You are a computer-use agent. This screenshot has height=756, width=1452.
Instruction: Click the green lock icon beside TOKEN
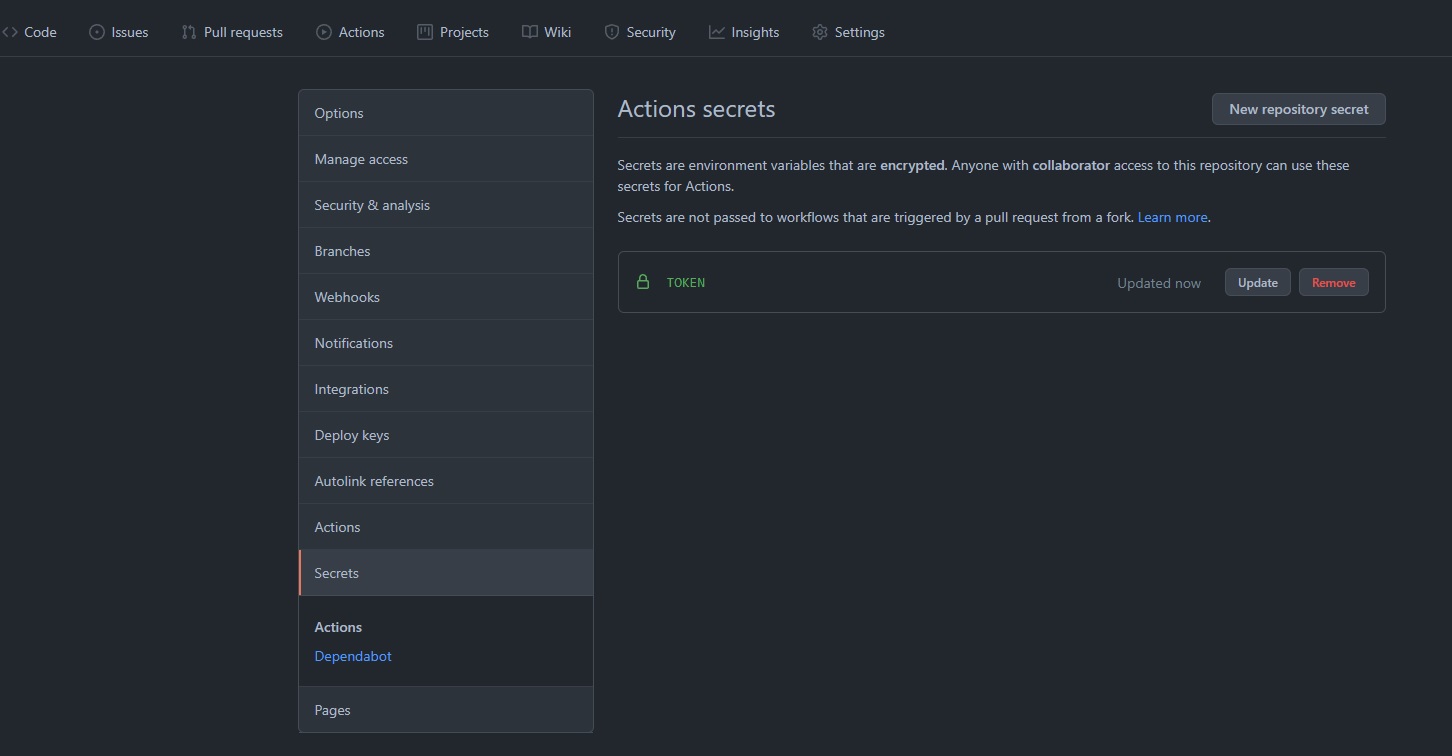coord(643,282)
